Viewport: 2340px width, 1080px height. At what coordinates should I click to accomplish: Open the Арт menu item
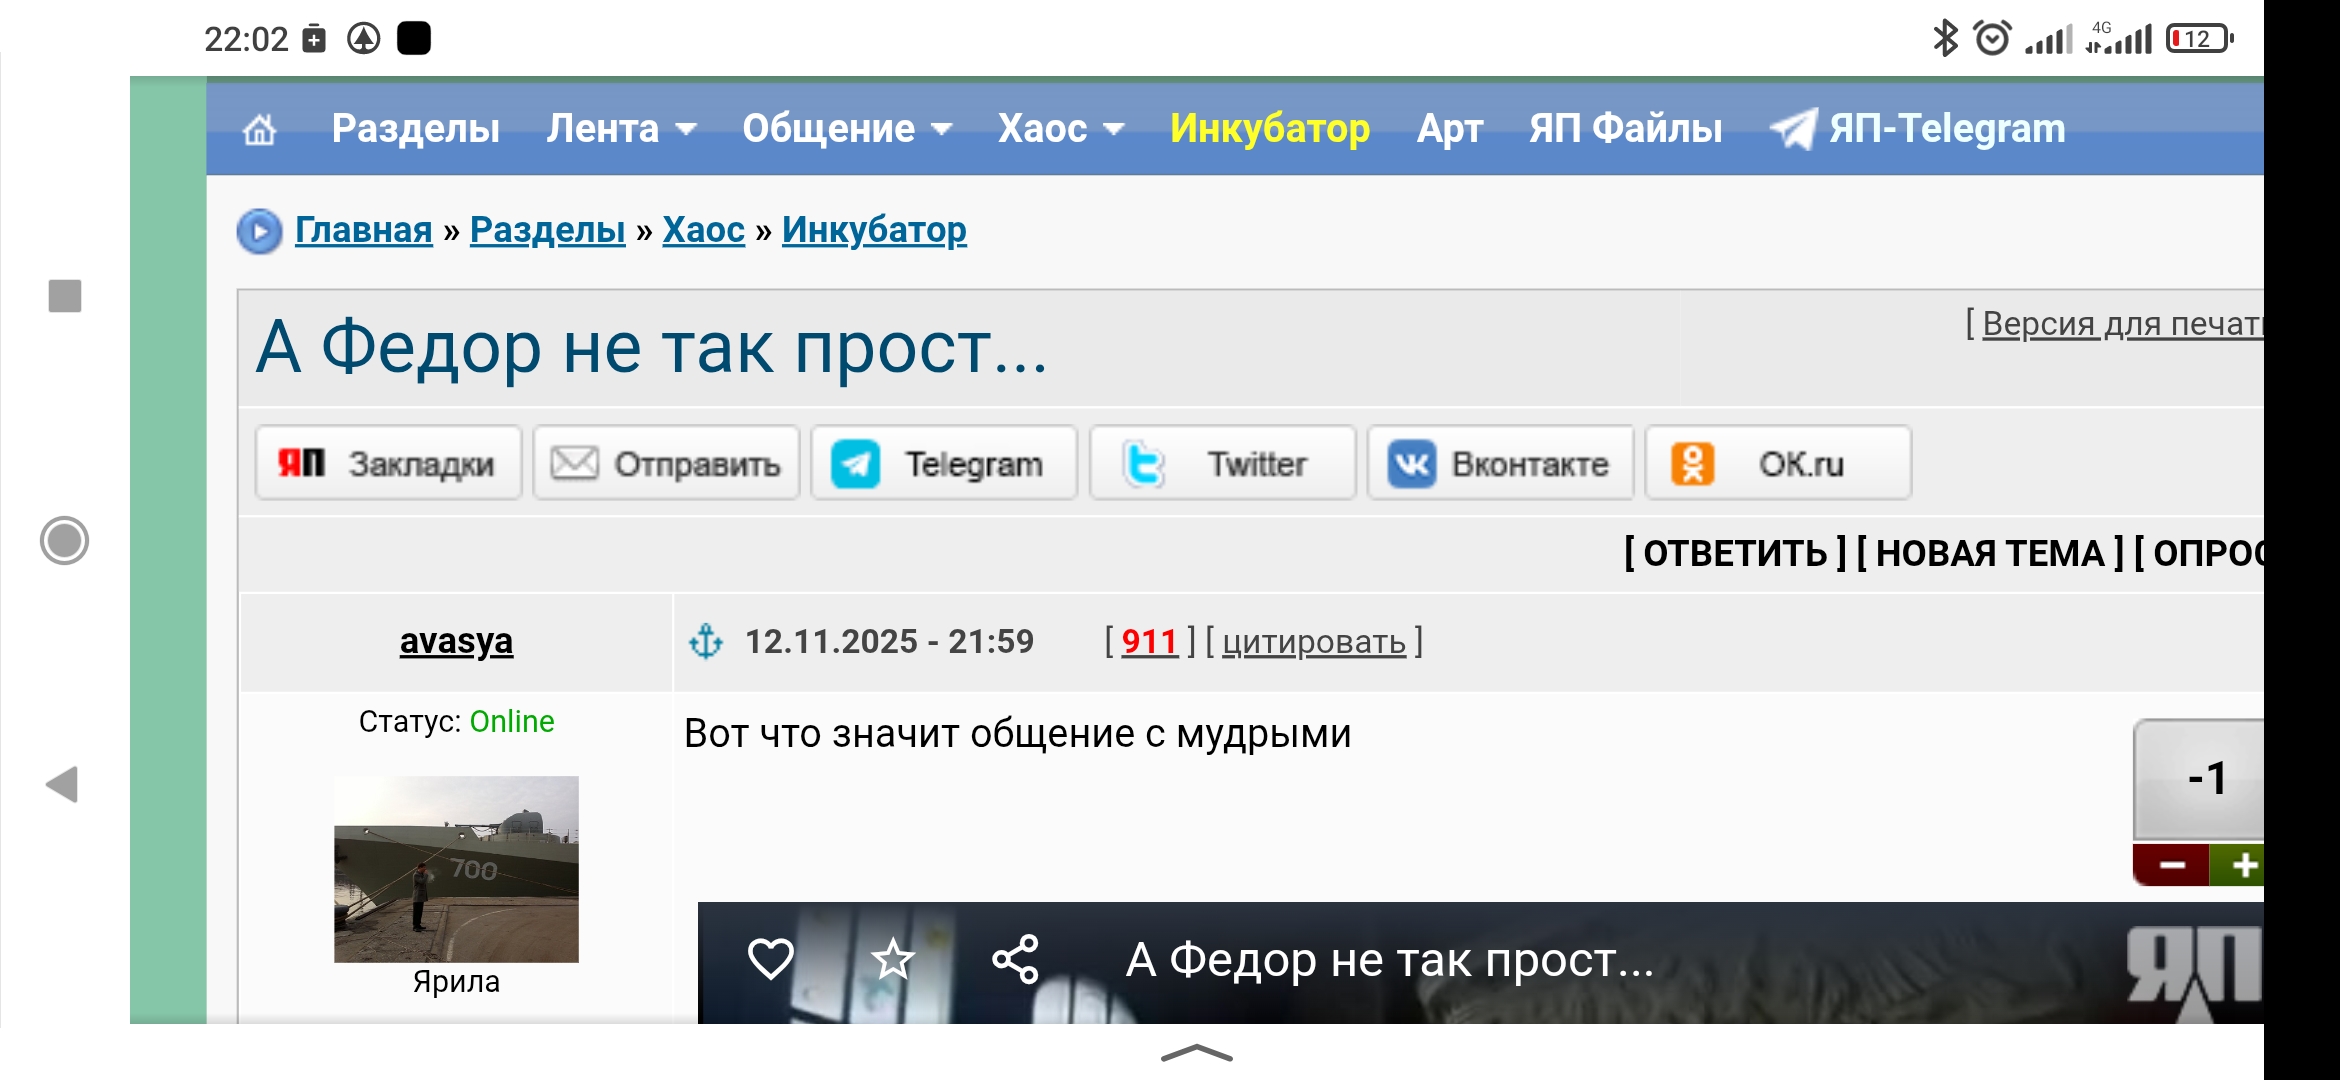pyautogui.click(x=1449, y=128)
